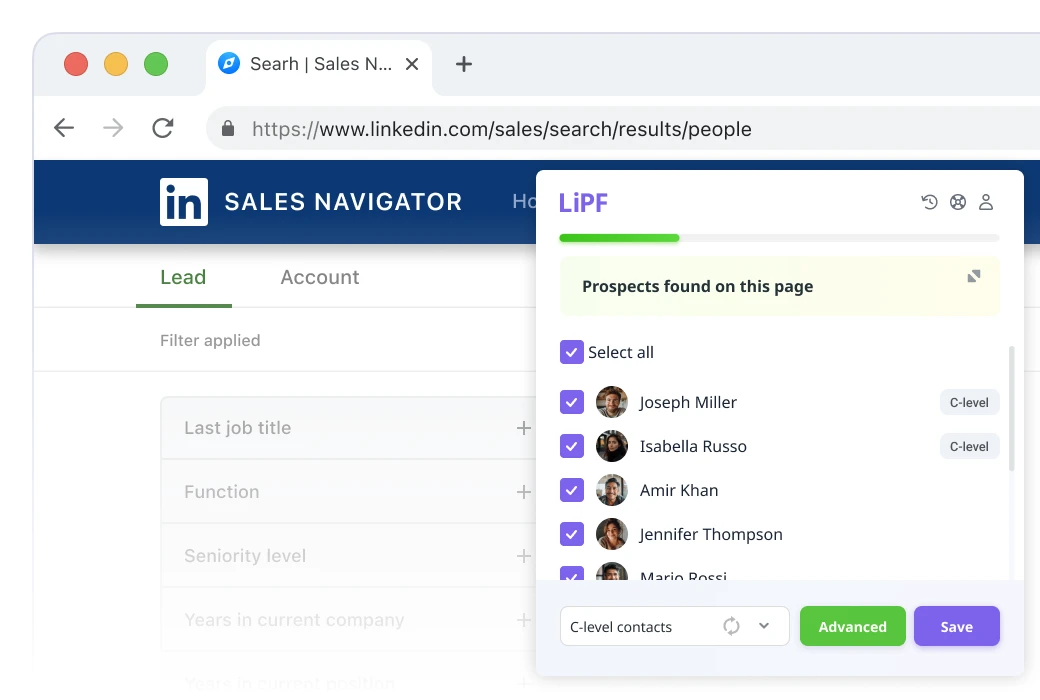The image size is (1040, 700).
Task: Click the browser tab favicon compass icon
Action: [x=229, y=64]
